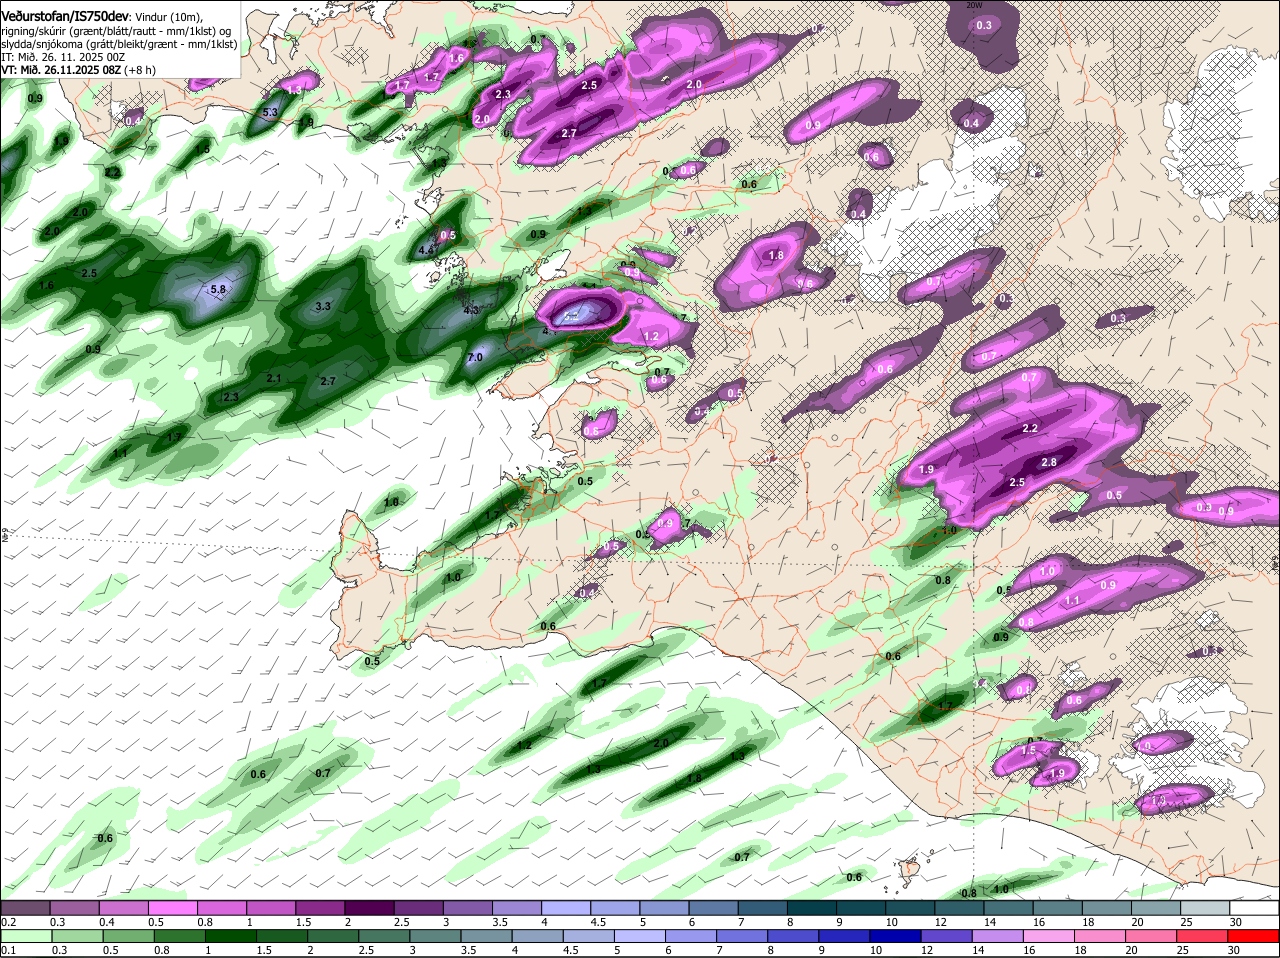Click snow legend swatch between 10 and 12
The height and width of the screenshot is (958, 1280).
(x=911, y=907)
